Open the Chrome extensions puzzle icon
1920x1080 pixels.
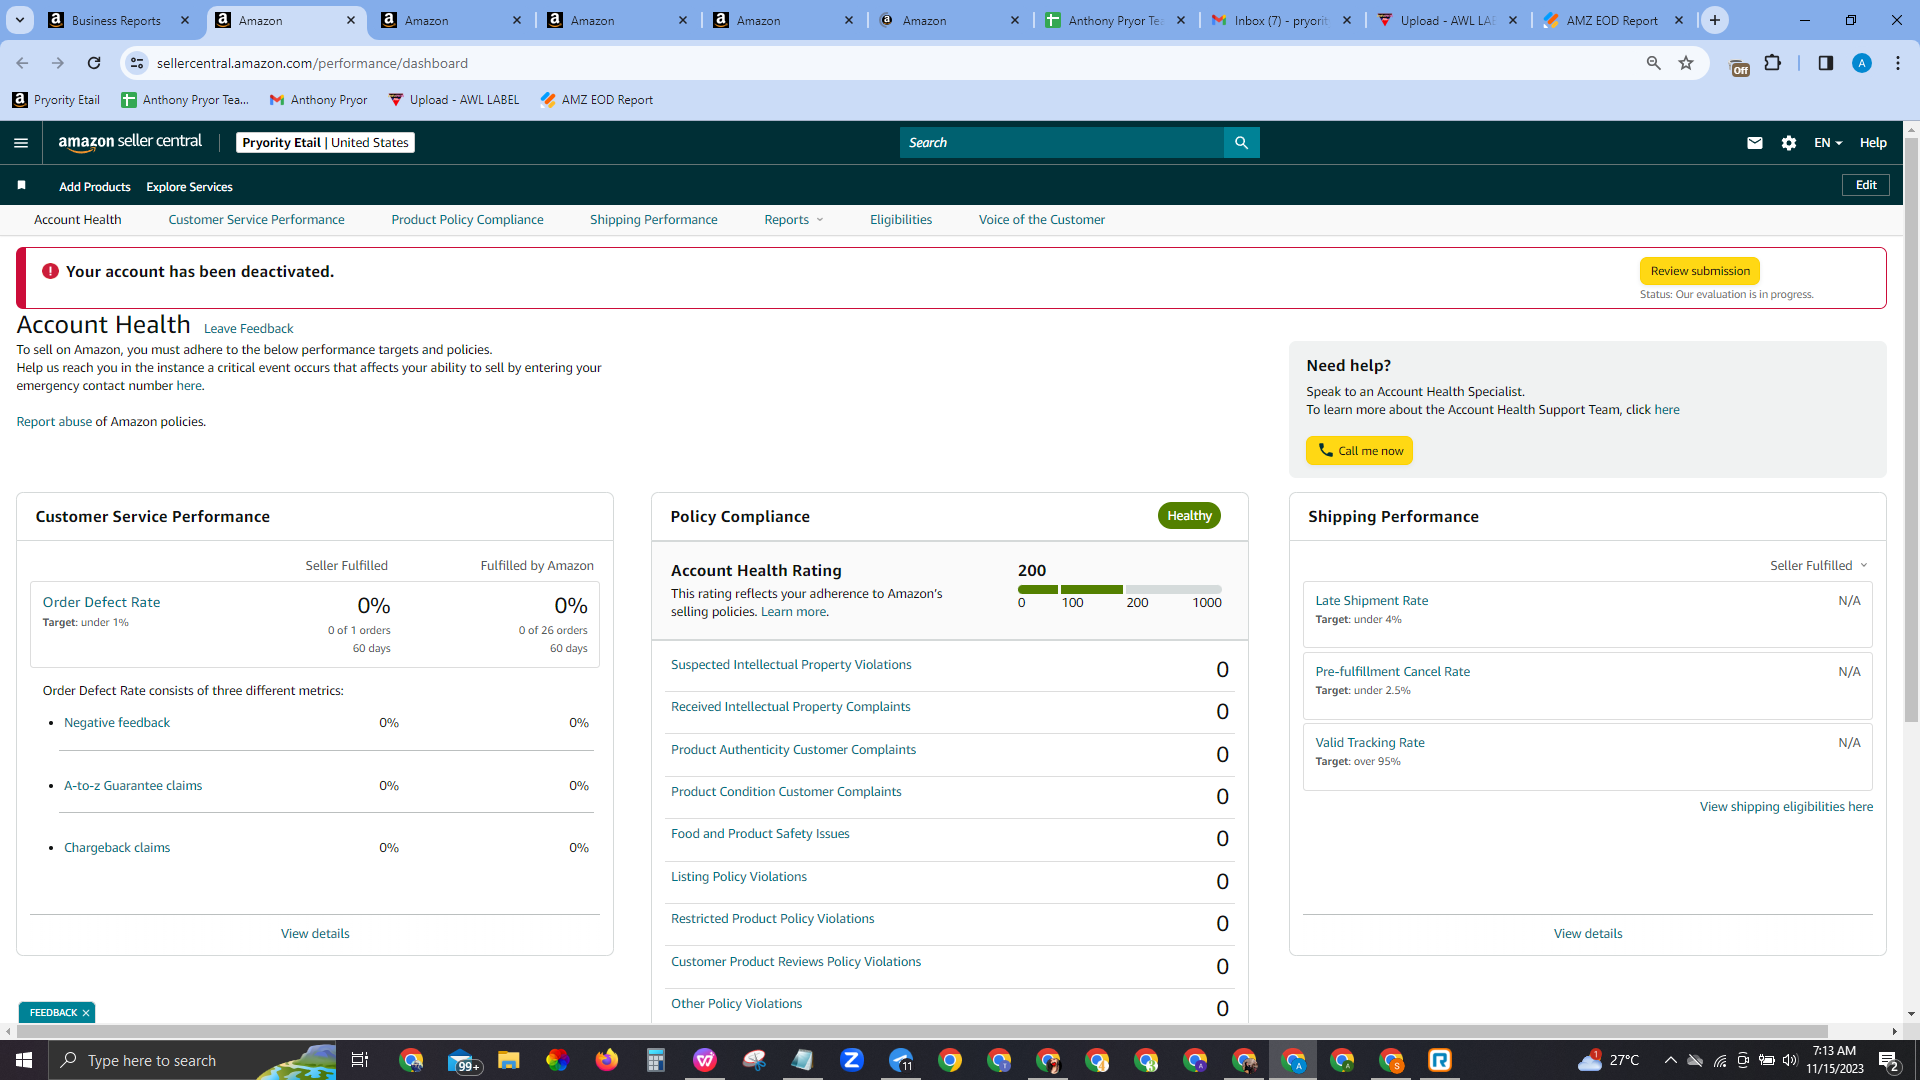[x=1773, y=63]
